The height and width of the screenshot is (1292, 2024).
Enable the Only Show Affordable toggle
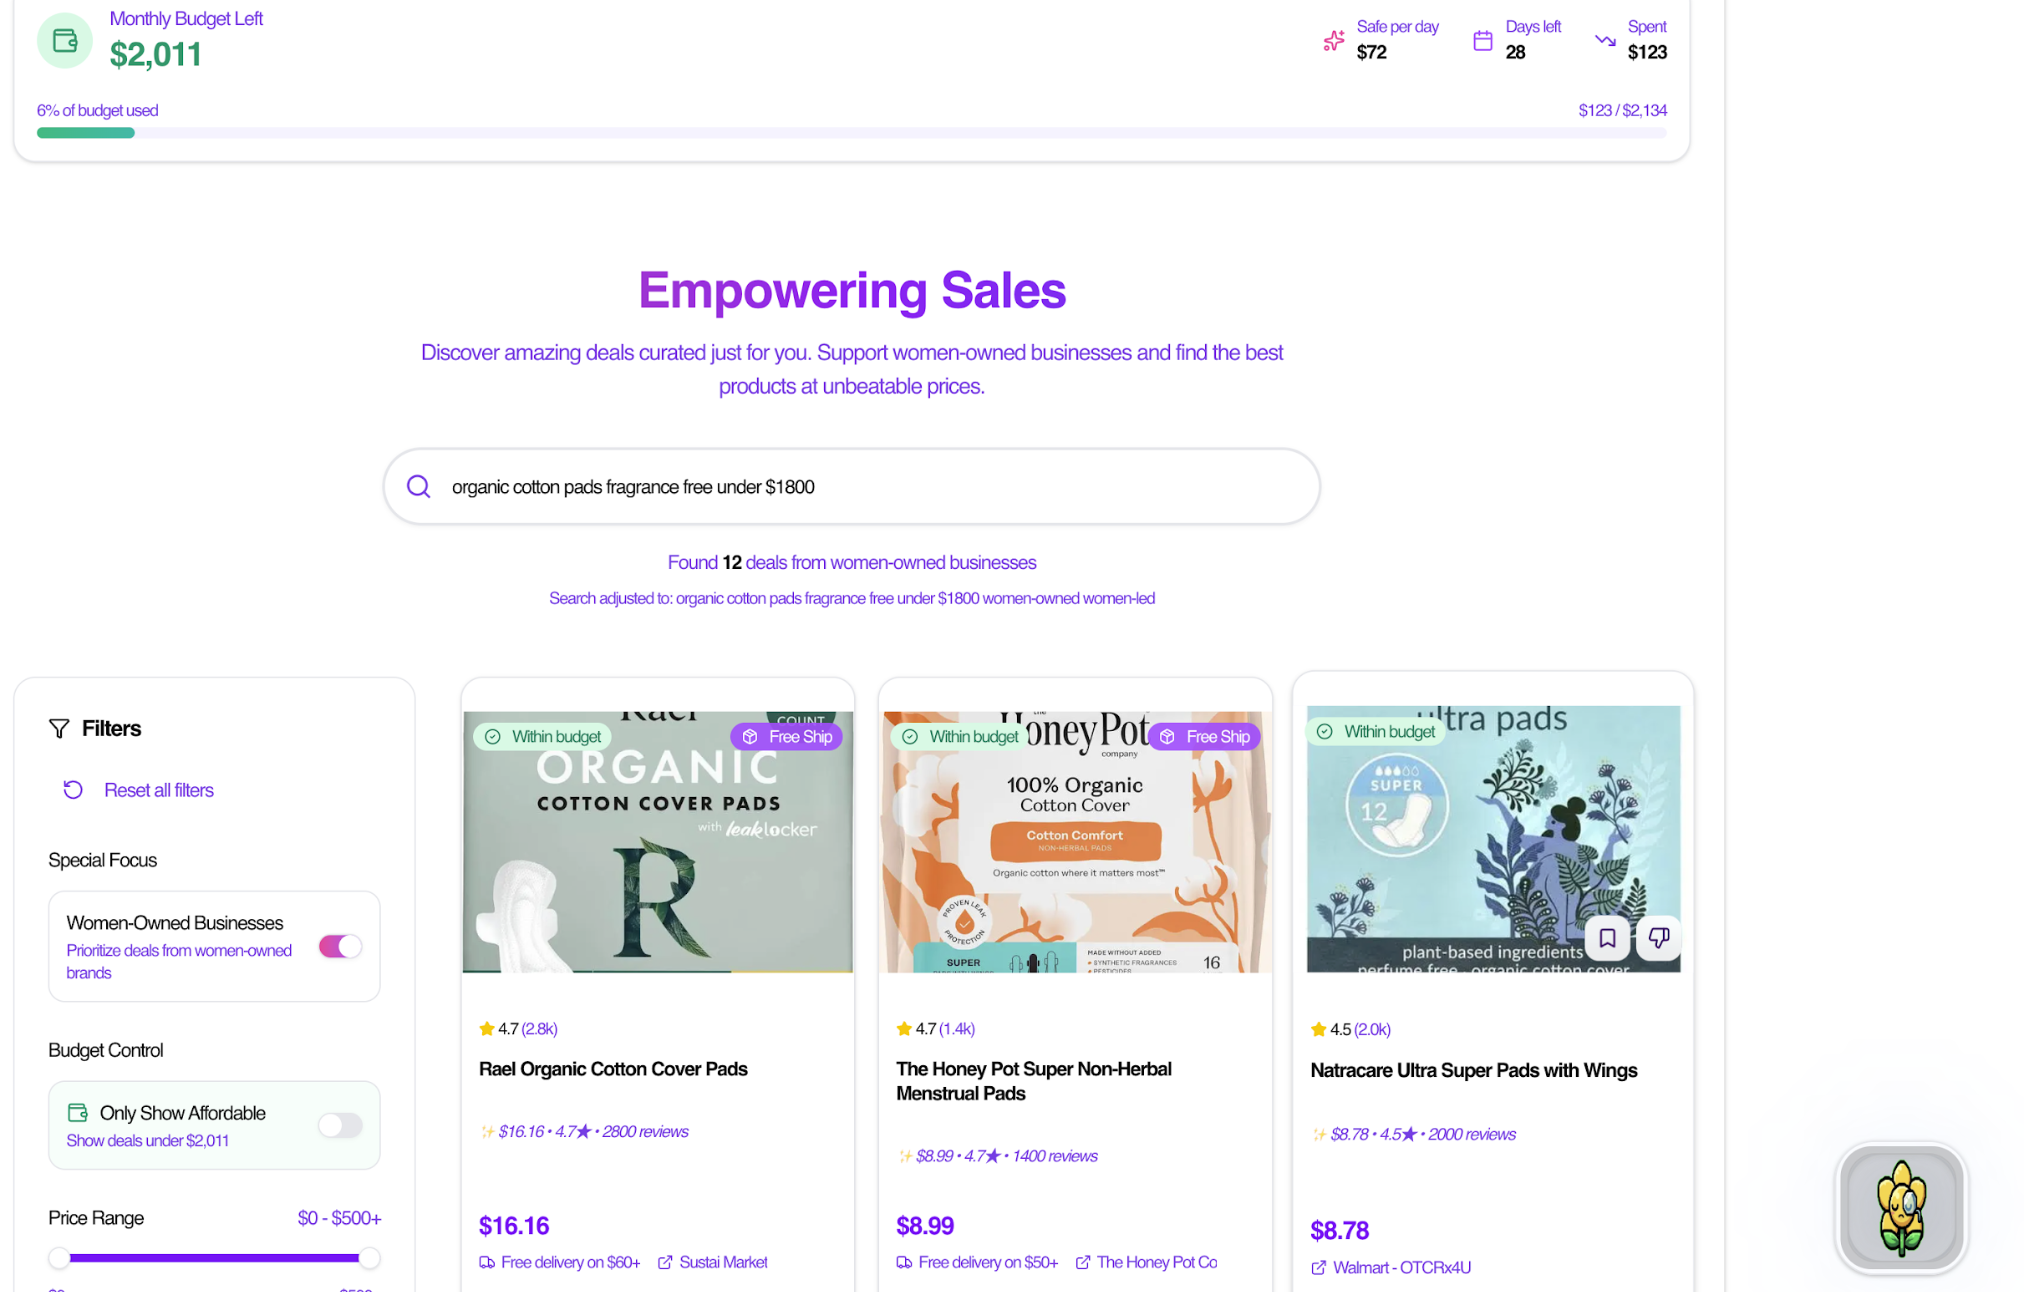(x=340, y=1125)
